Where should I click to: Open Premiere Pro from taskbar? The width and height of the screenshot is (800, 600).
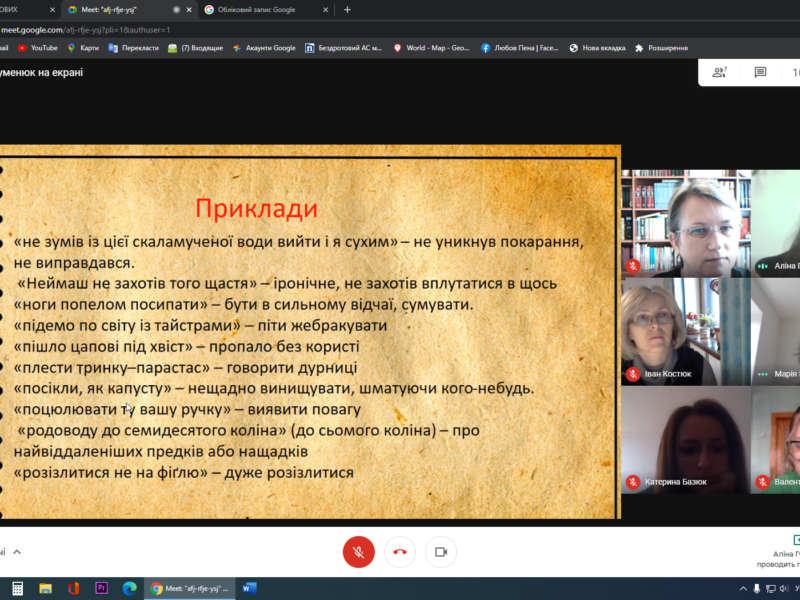[x=101, y=588]
